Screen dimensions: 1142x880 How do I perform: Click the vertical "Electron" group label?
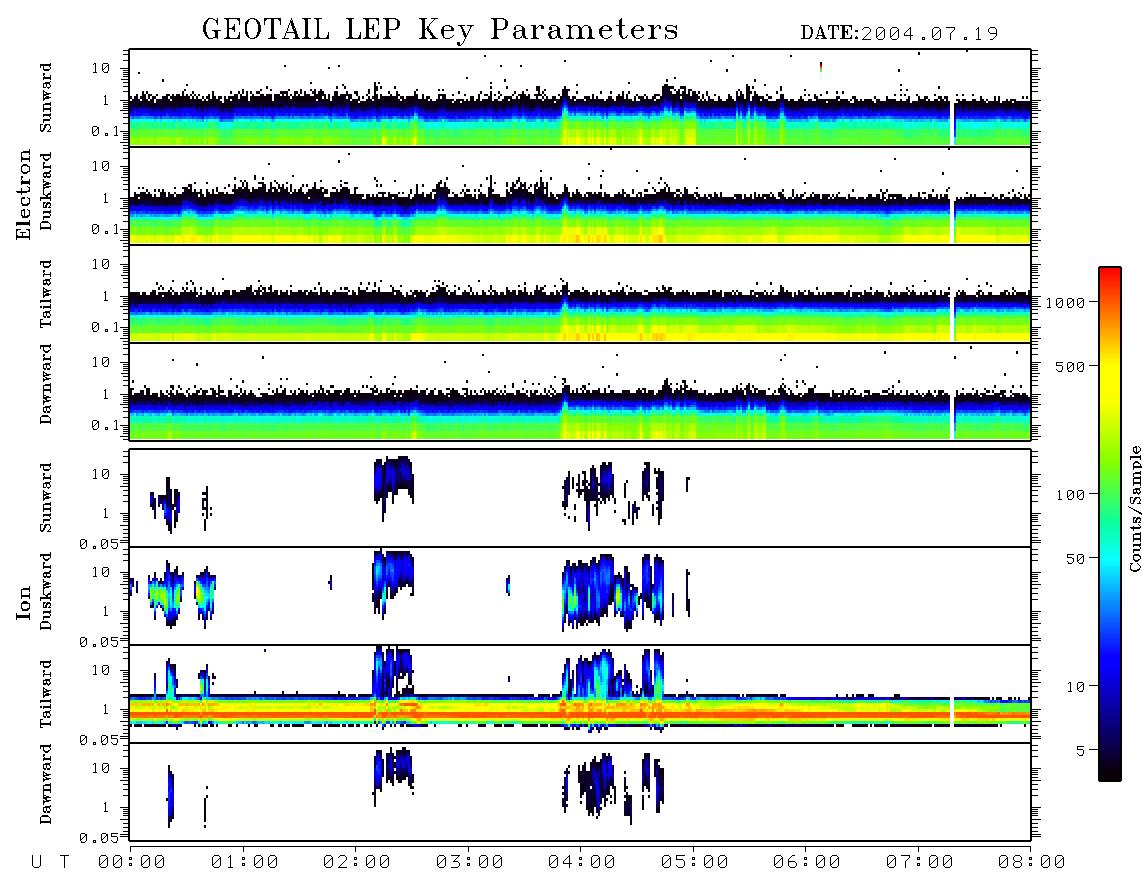pos(23,194)
